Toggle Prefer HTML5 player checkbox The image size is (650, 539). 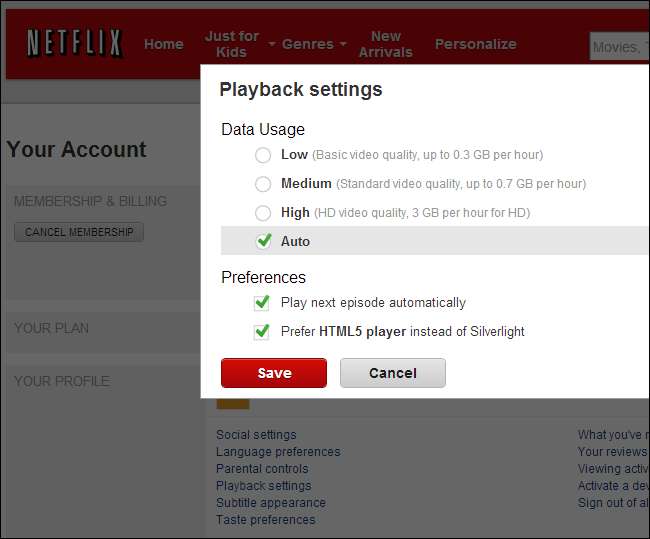click(x=262, y=332)
